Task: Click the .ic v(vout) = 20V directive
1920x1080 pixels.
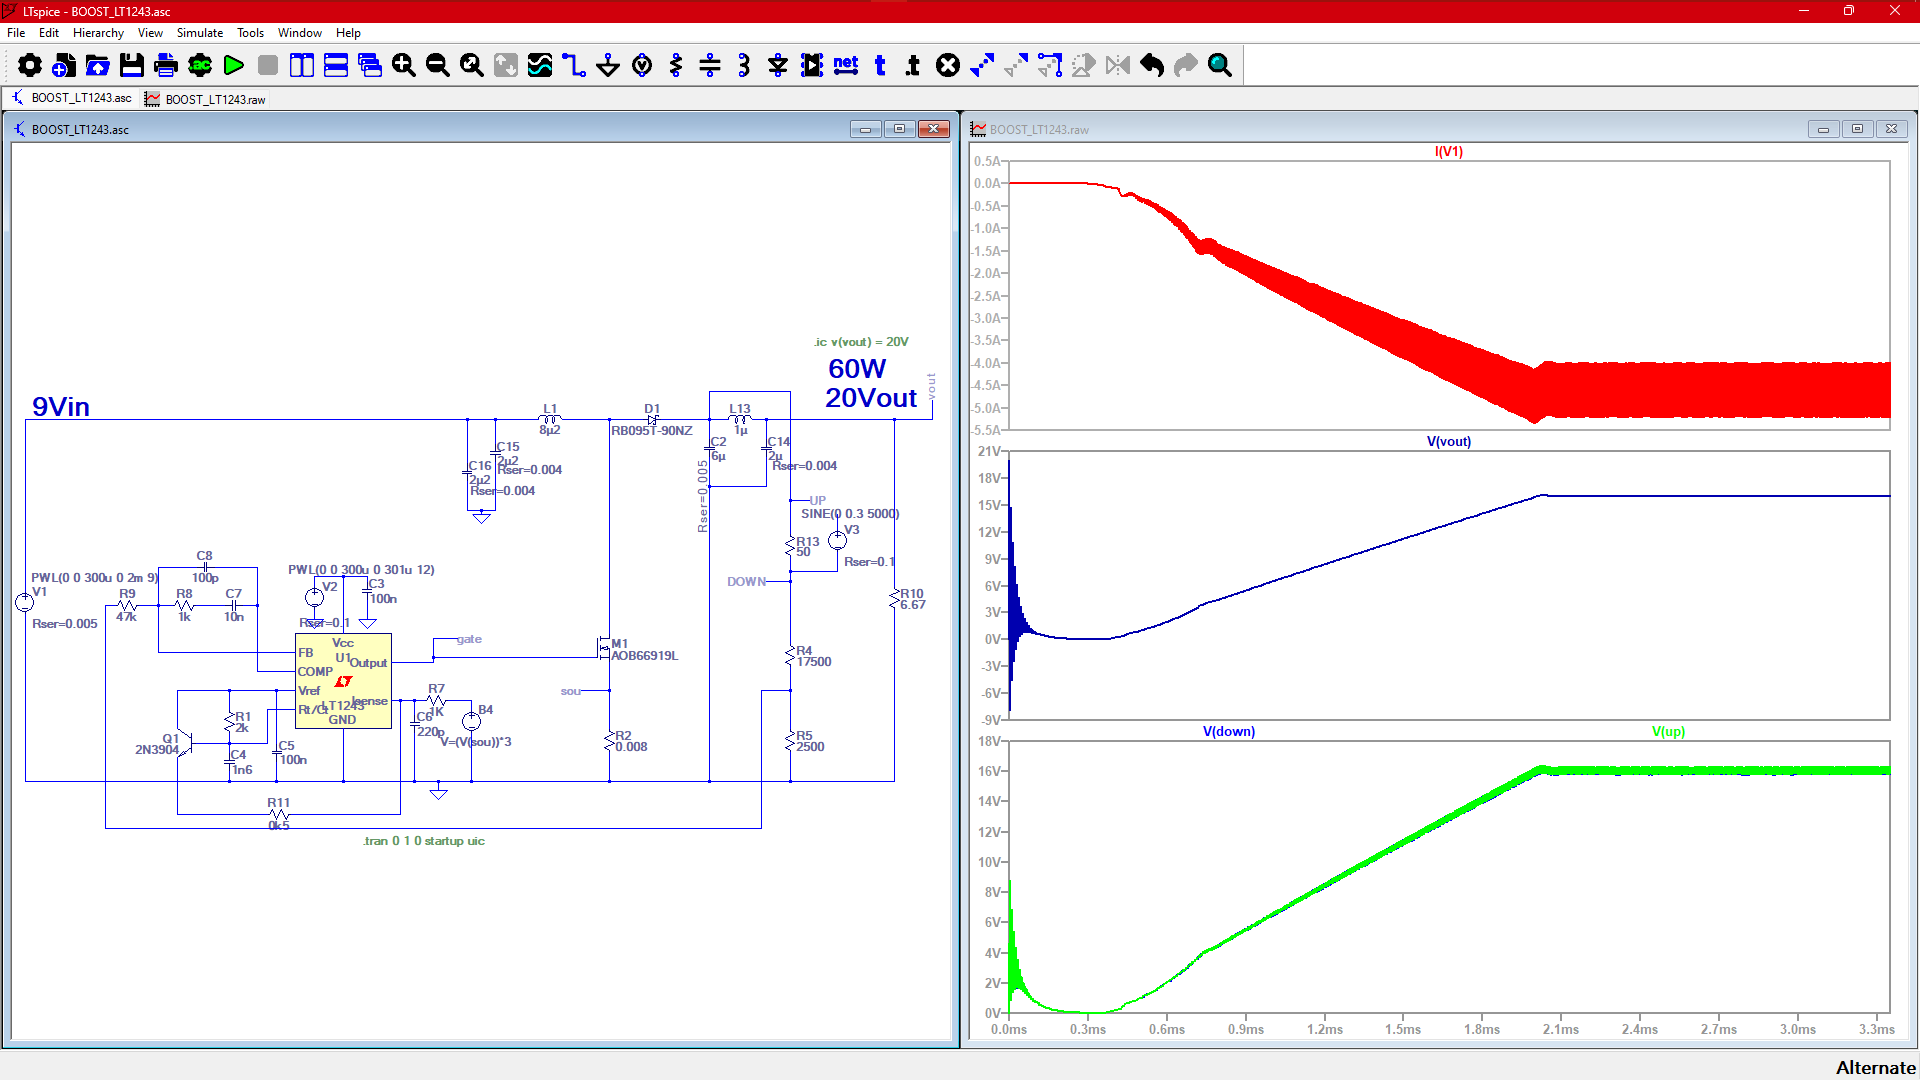Action: point(861,342)
